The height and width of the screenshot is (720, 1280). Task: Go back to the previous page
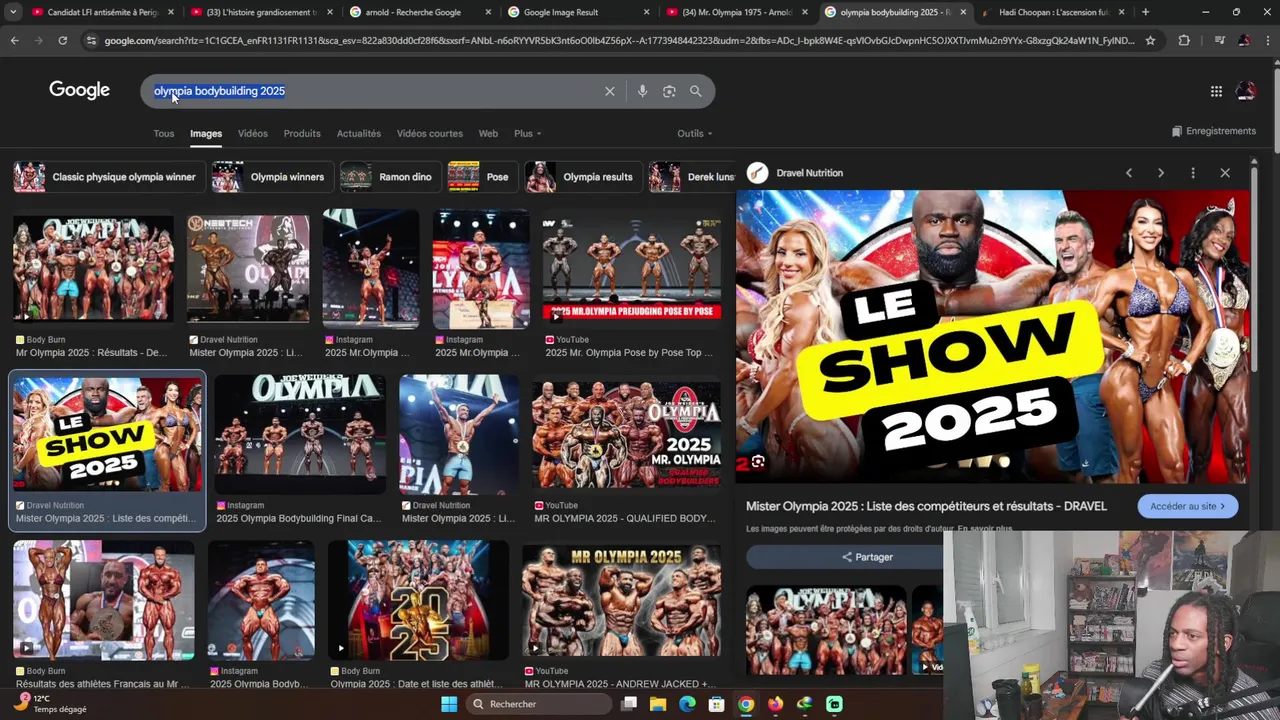coord(14,40)
